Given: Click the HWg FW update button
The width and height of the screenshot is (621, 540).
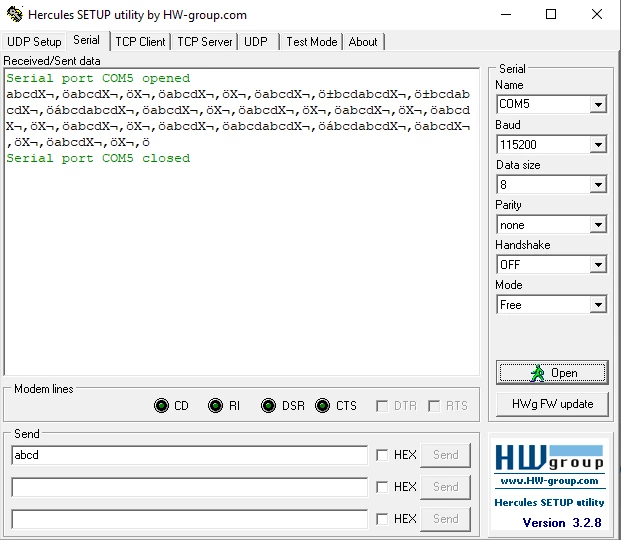Looking at the screenshot, I should pyautogui.click(x=552, y=404).
